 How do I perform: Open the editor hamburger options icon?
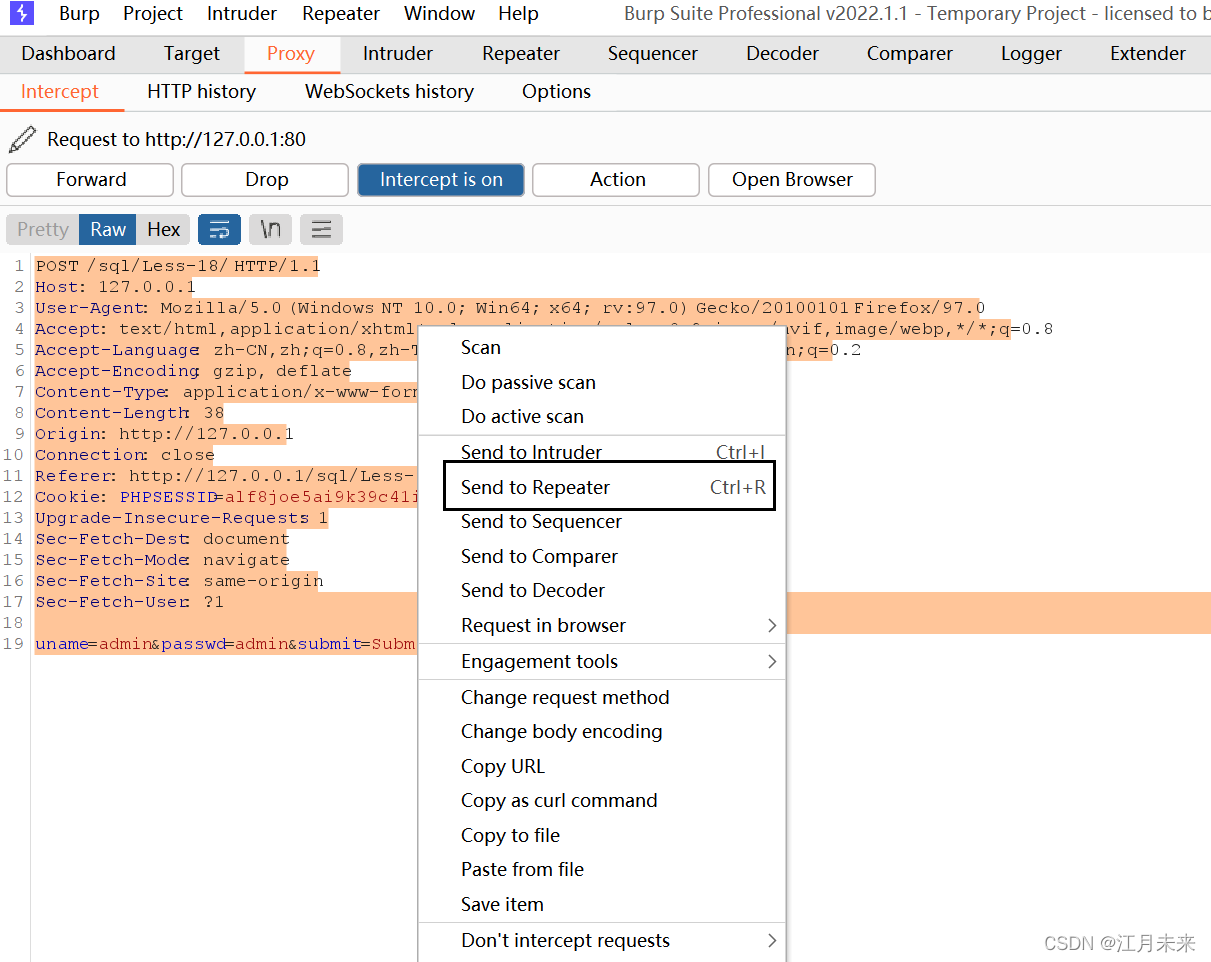tap(321, 229)
